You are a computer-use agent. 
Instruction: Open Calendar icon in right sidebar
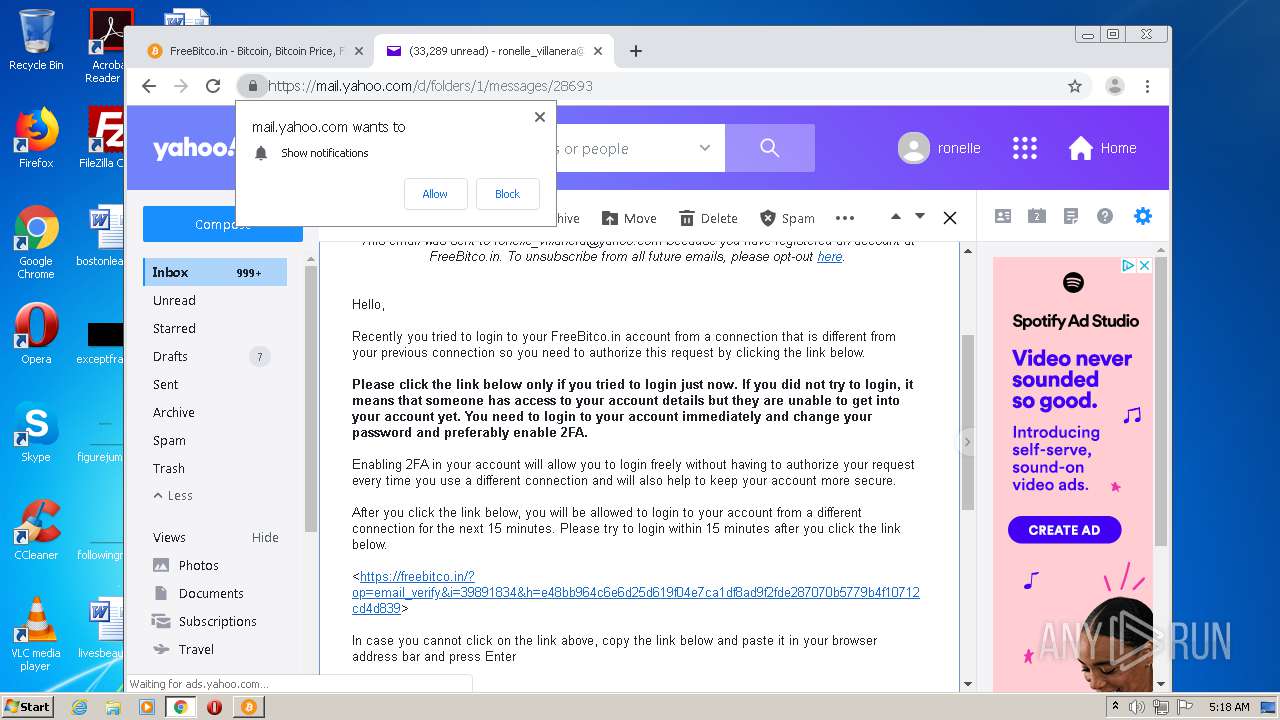pos(1037,216)
